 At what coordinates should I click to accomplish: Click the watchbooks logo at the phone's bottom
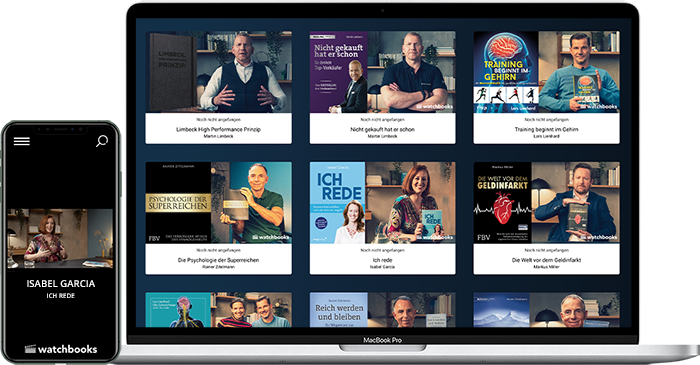point(61,349)
